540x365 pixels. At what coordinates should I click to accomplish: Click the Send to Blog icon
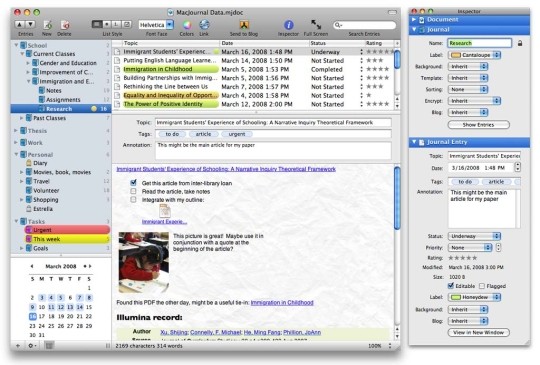244,25
